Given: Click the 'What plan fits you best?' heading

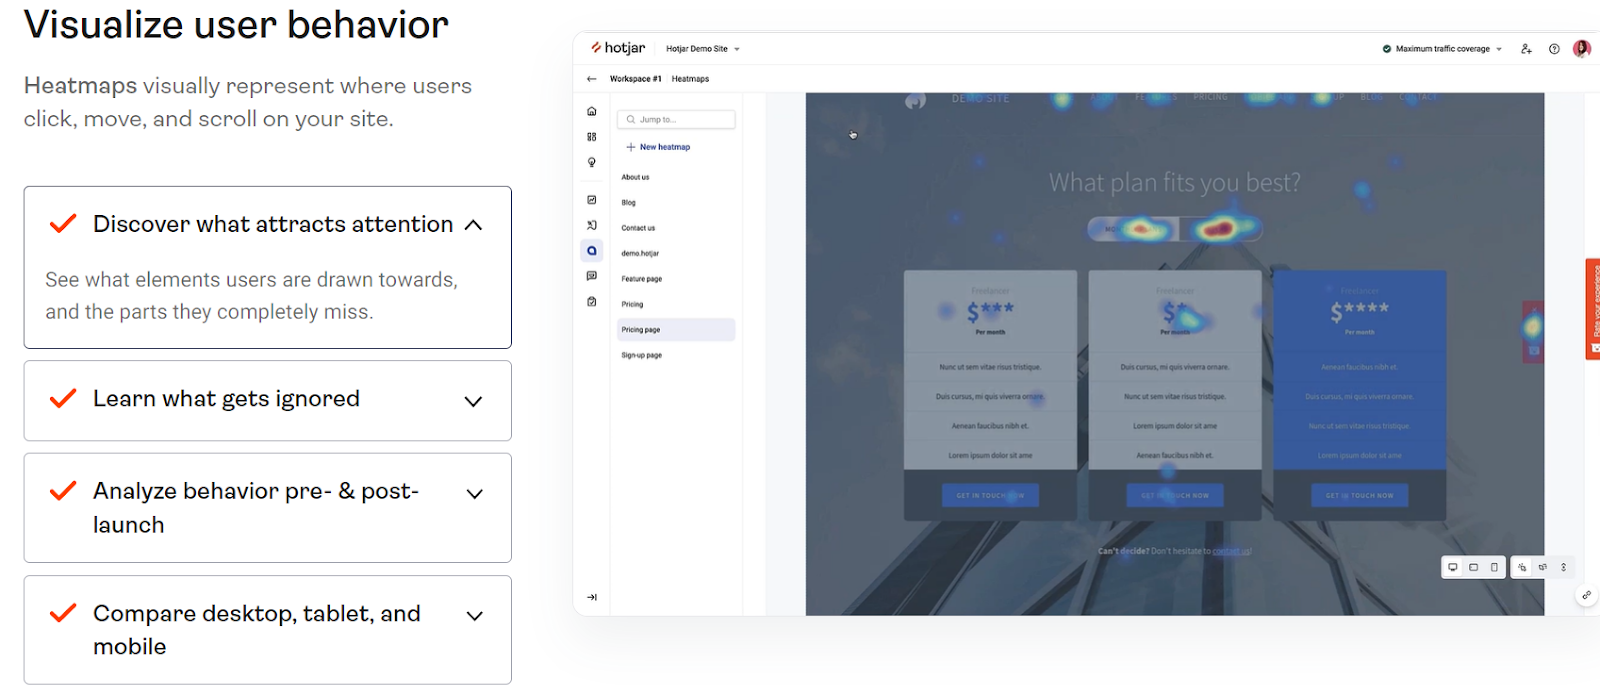Looking at the screenshot, I should coord(1175,182).
